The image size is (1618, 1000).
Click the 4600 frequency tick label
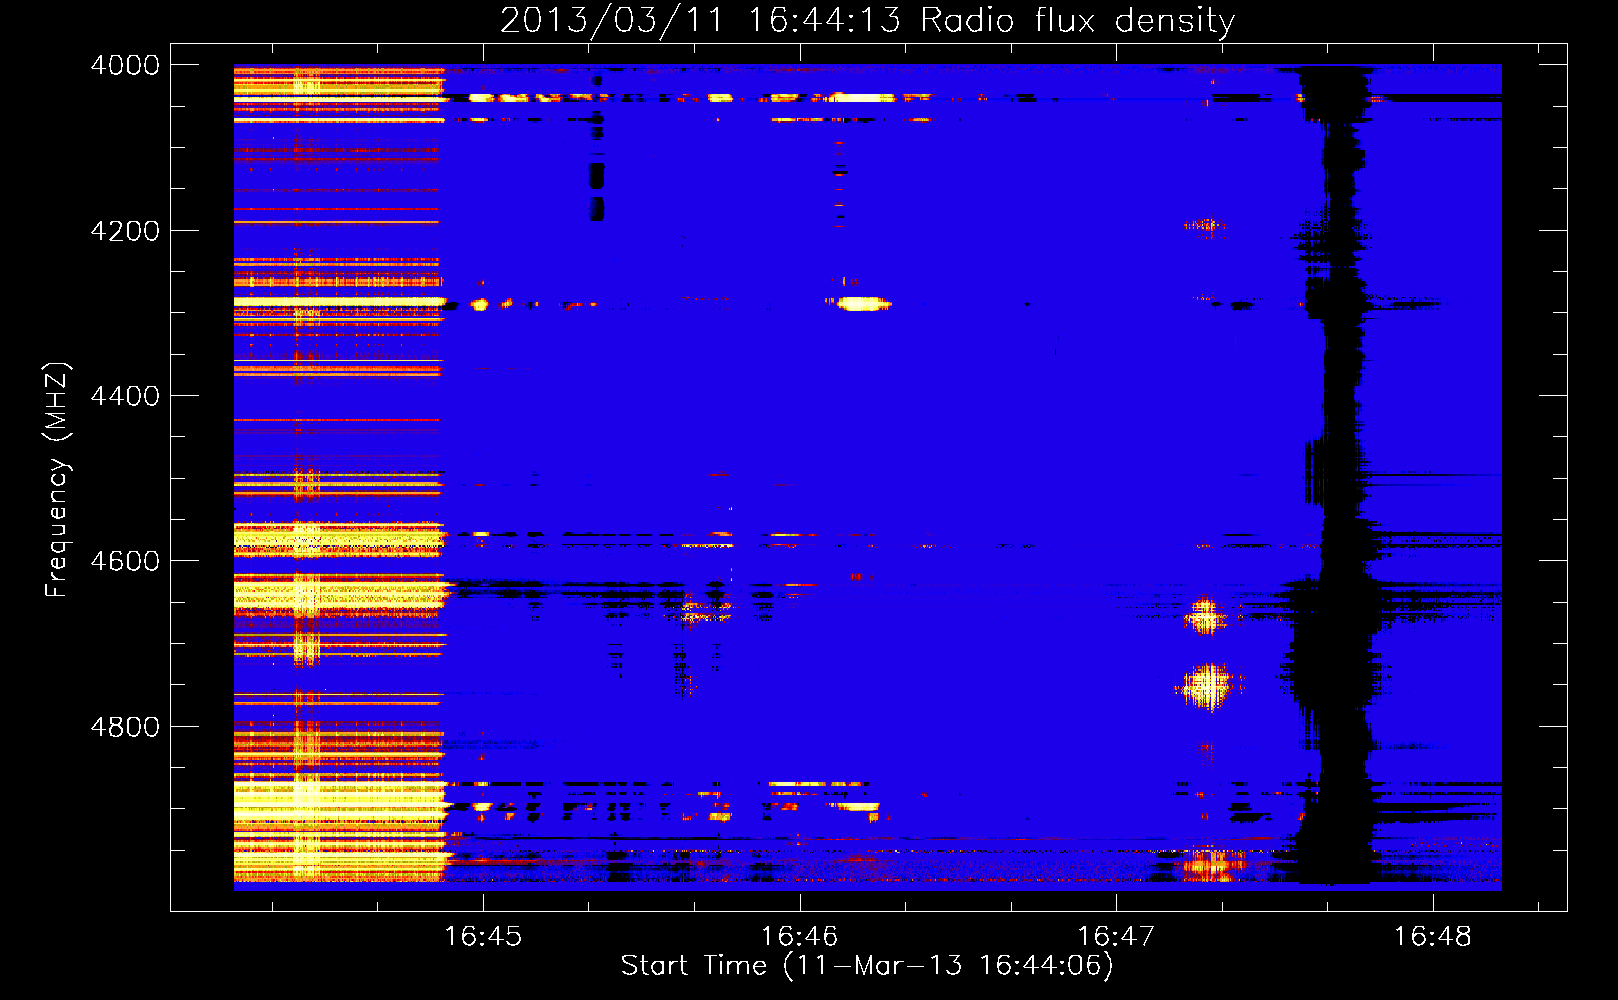pos(125,561)
